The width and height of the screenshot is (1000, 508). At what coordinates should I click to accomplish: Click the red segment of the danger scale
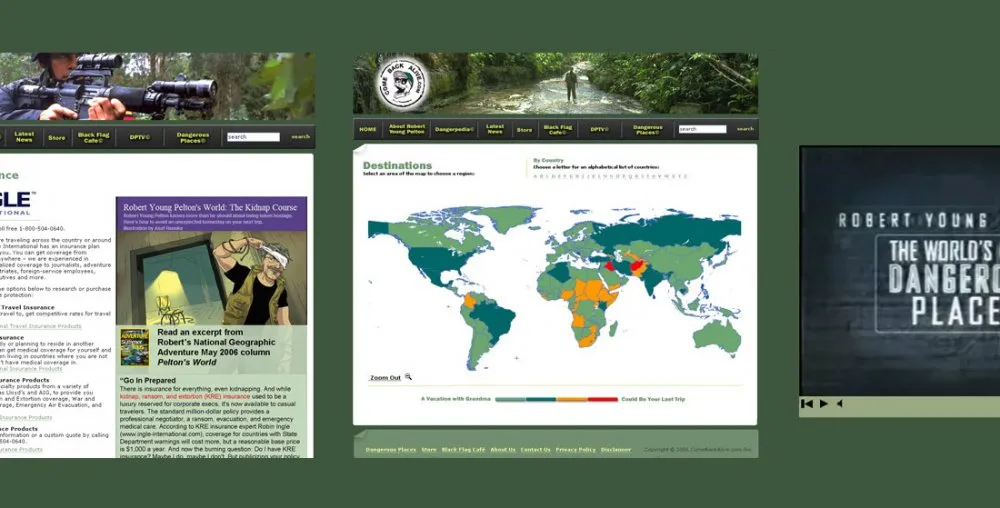pos(602,399)
